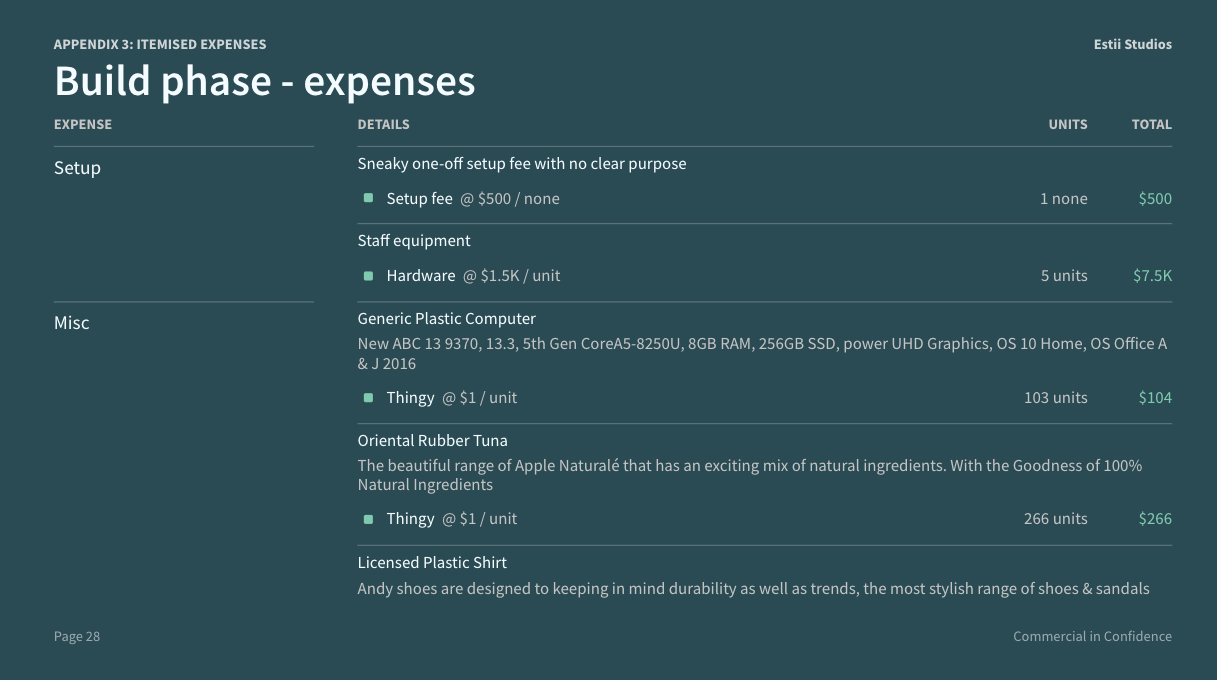Click the $500 total for Setup fee

(1155, 199)
